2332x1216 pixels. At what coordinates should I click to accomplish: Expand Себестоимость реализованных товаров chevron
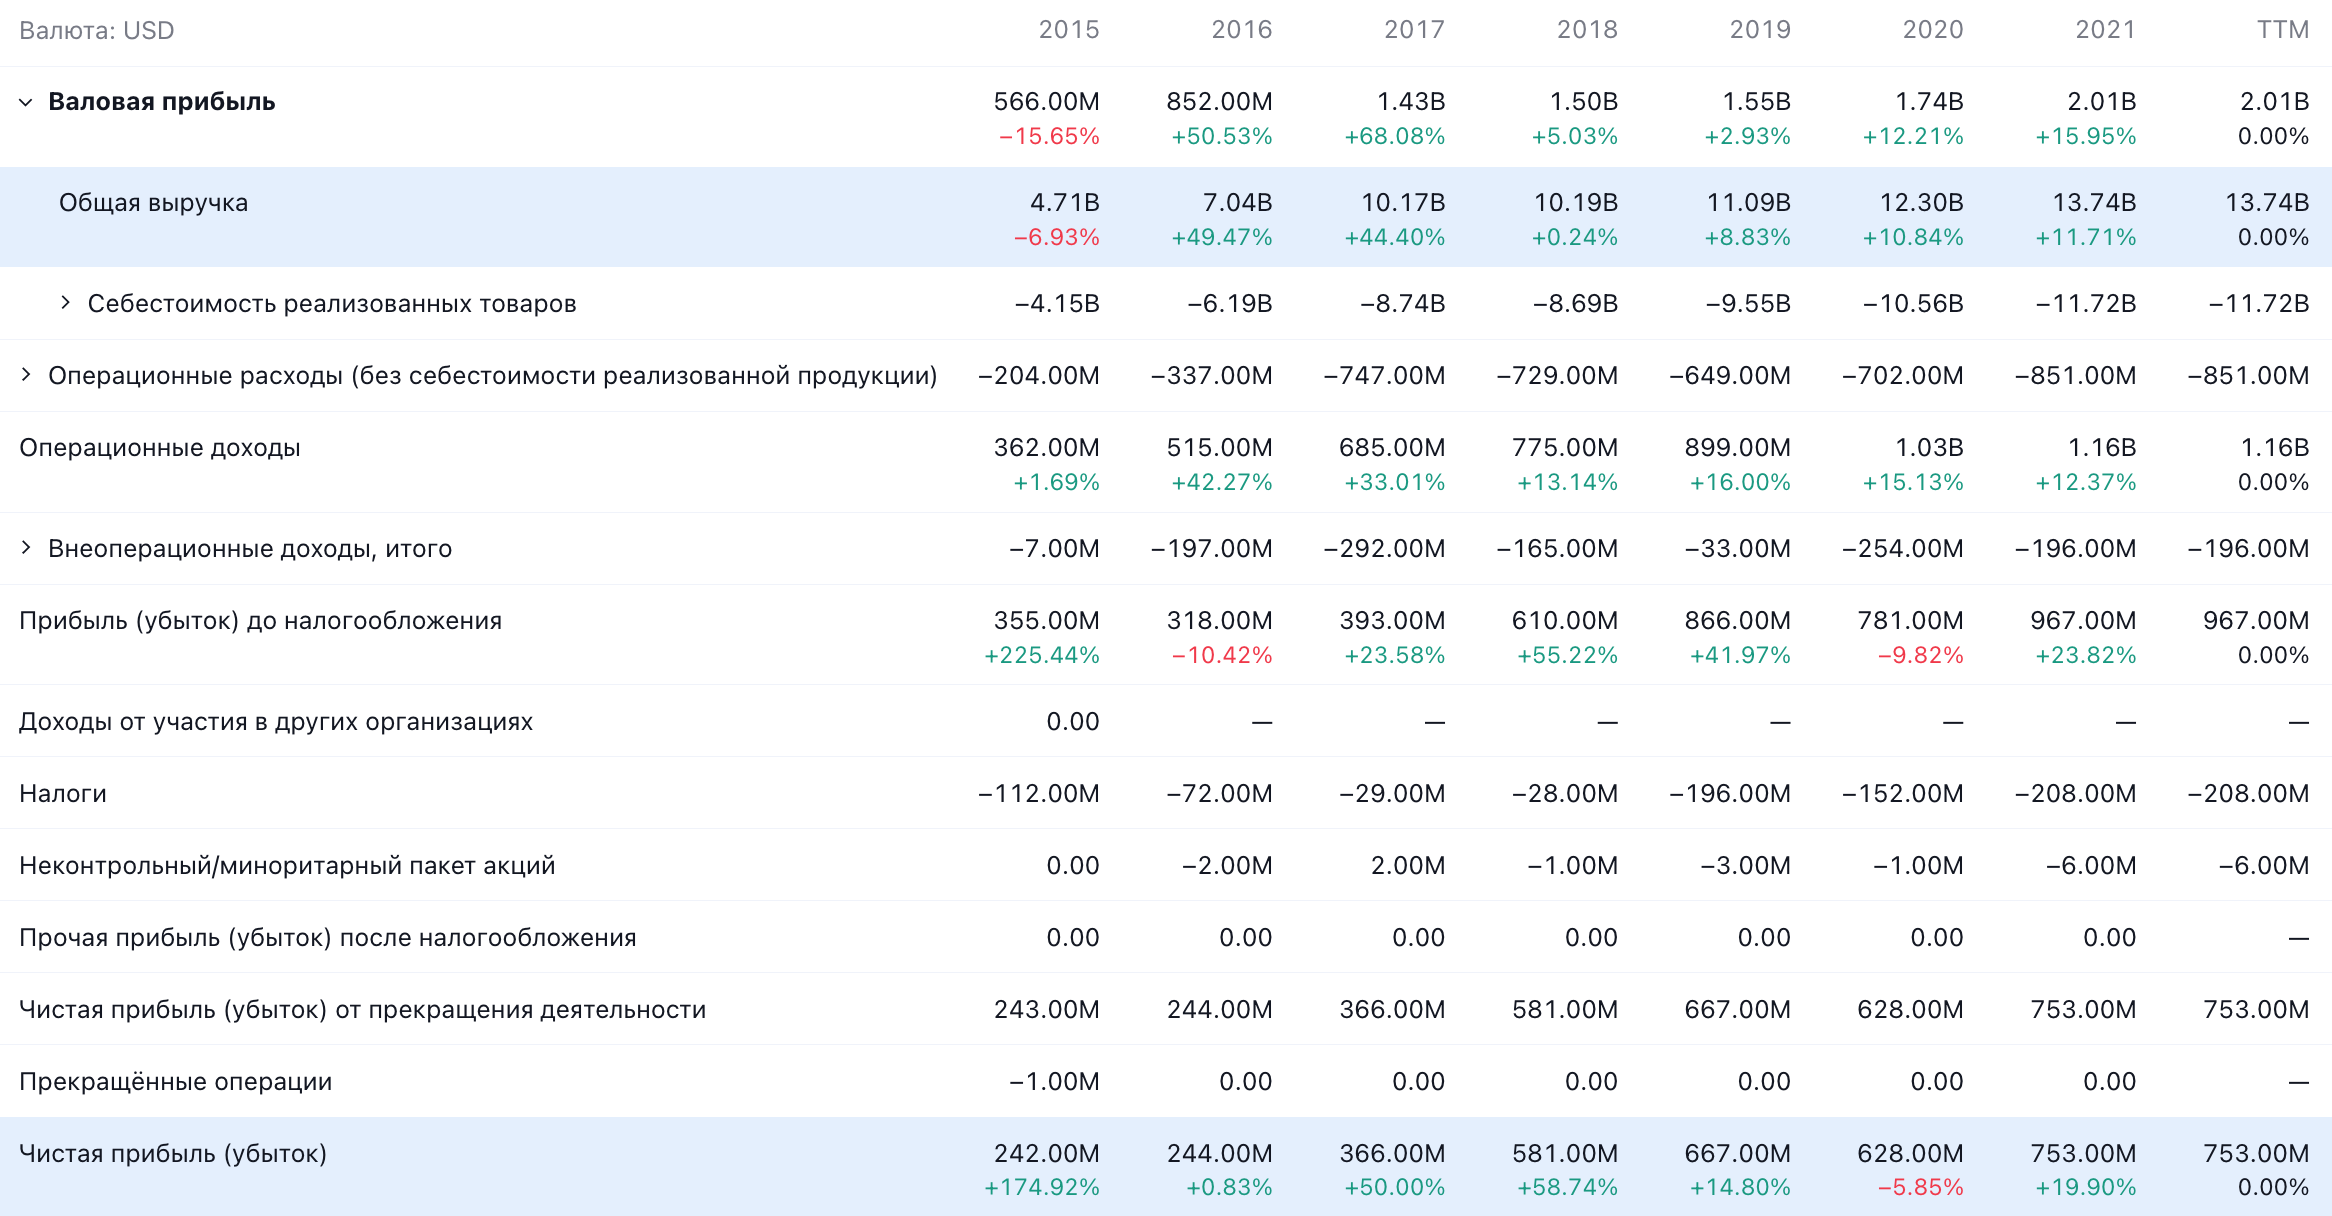[65, 303]
